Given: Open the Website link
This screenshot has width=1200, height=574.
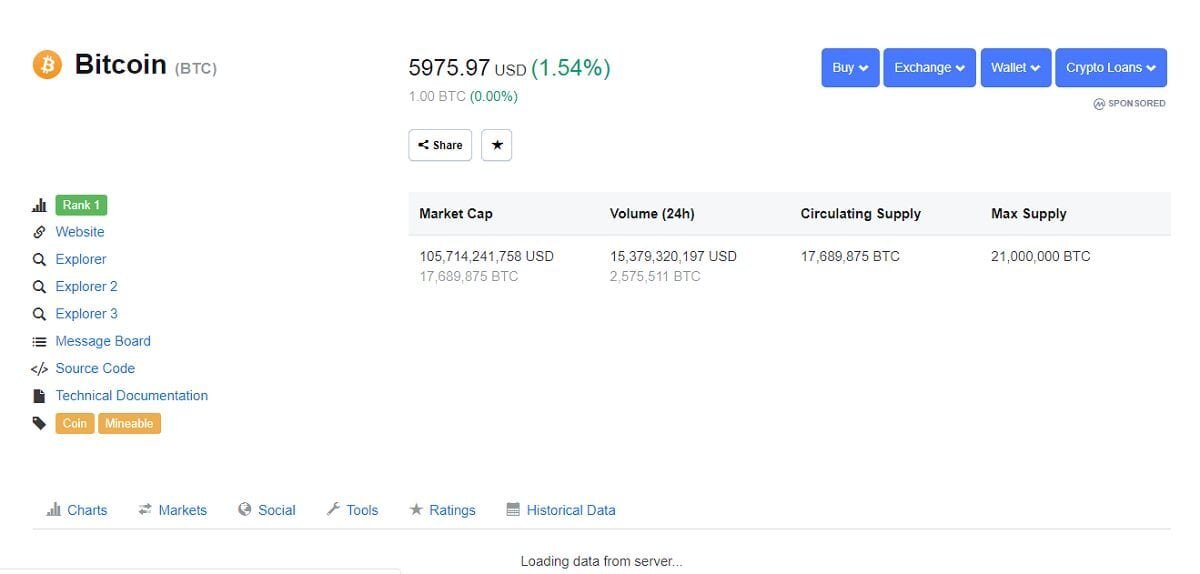Looking at the screenshot, I should [x=80, y=232].
